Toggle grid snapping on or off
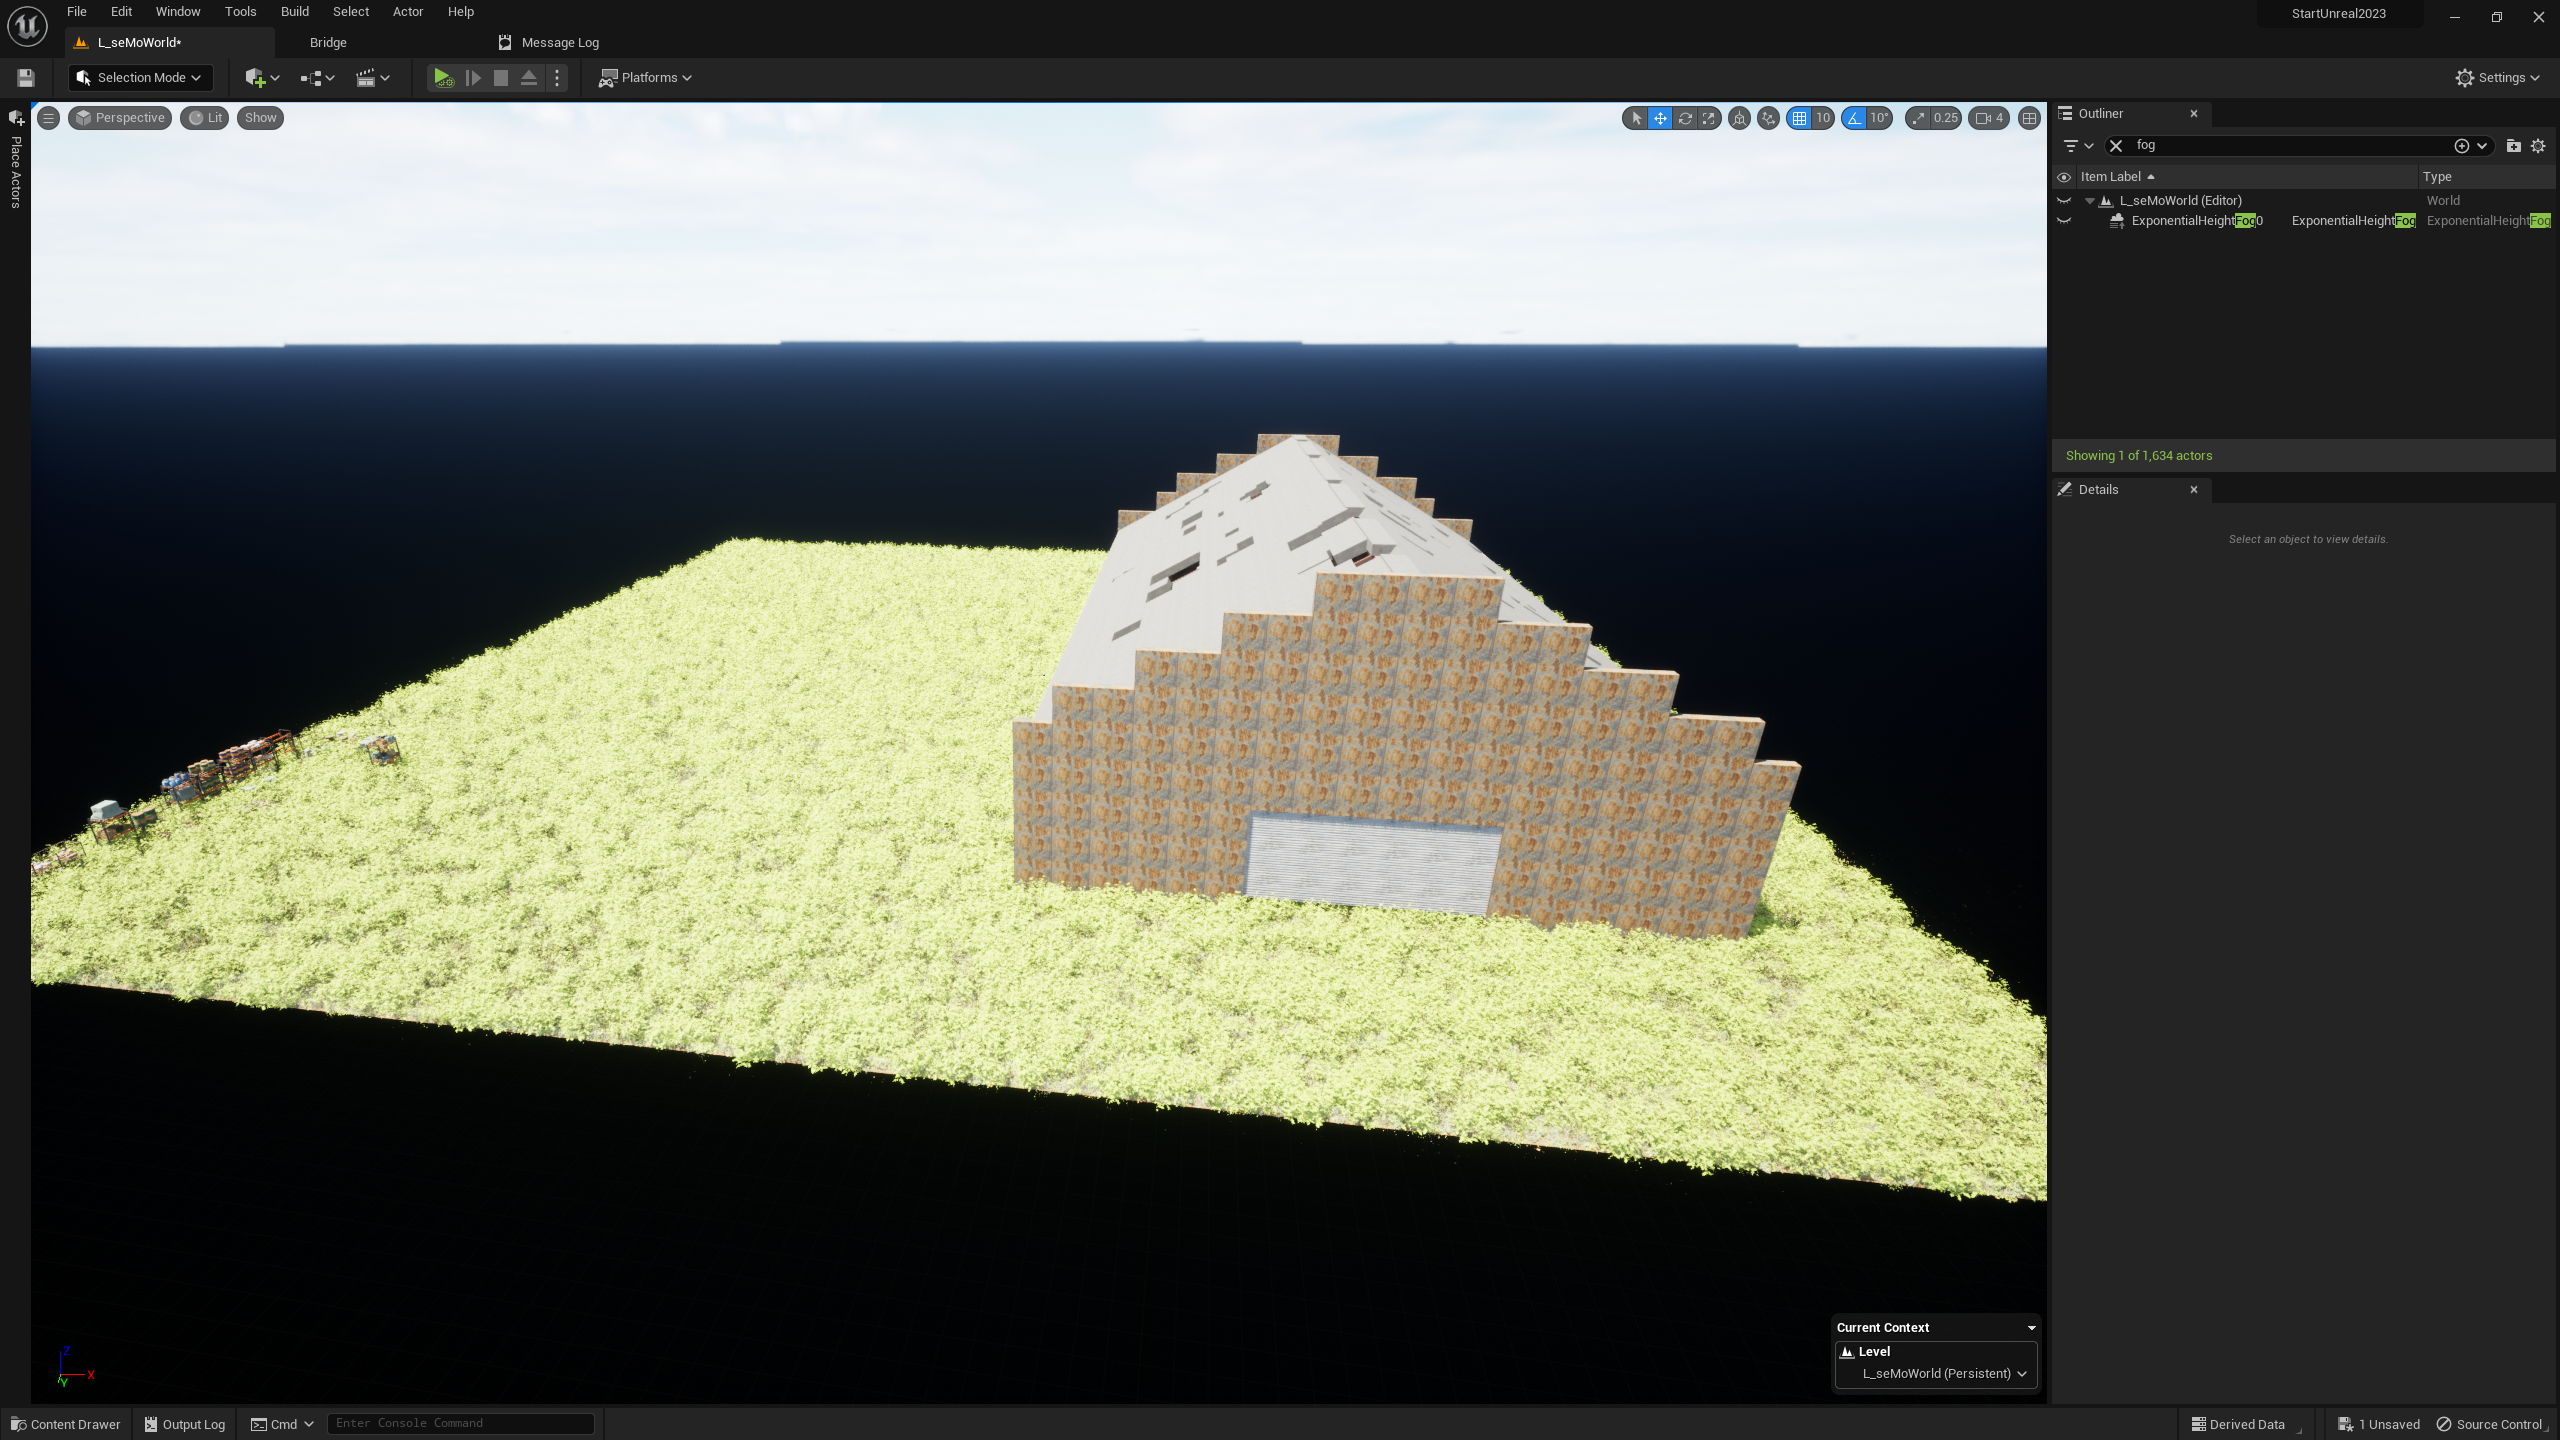 coord(1799,118)
